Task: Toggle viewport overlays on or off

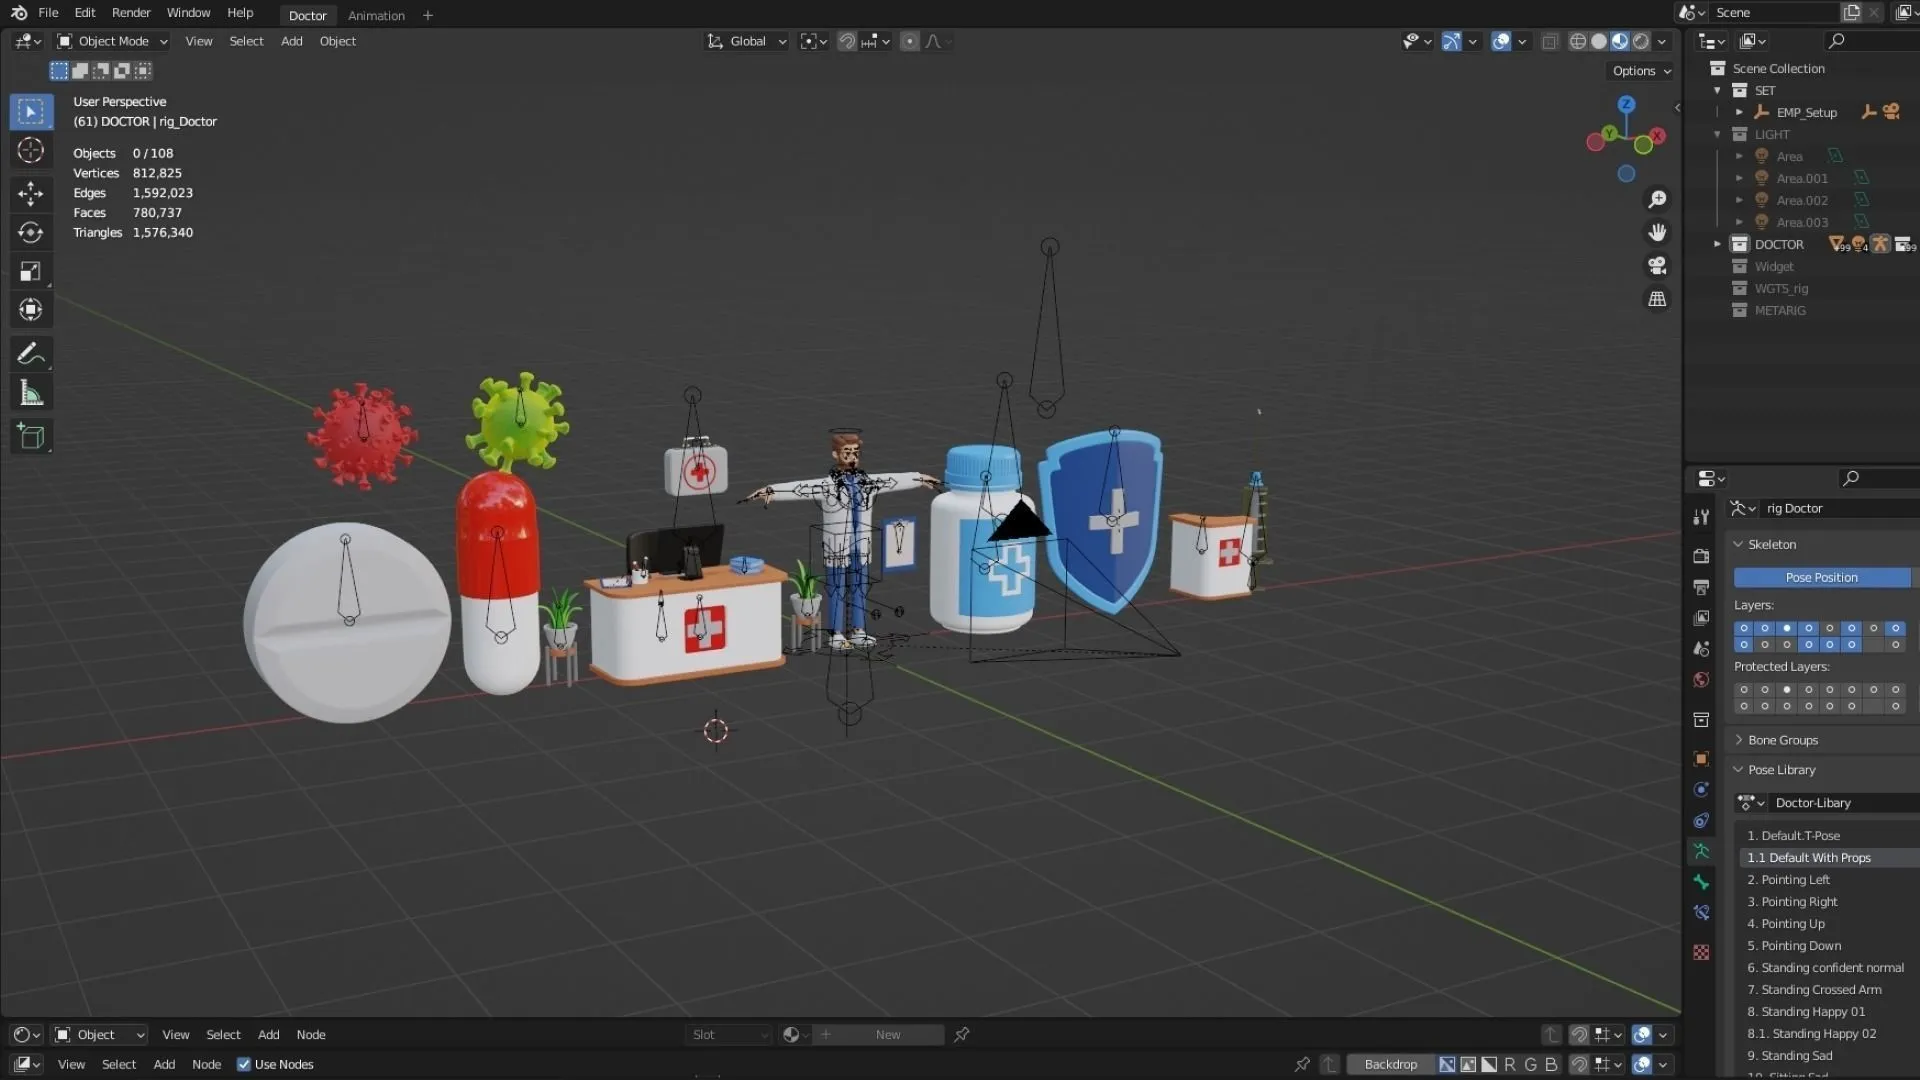Action: (1500, 41)
